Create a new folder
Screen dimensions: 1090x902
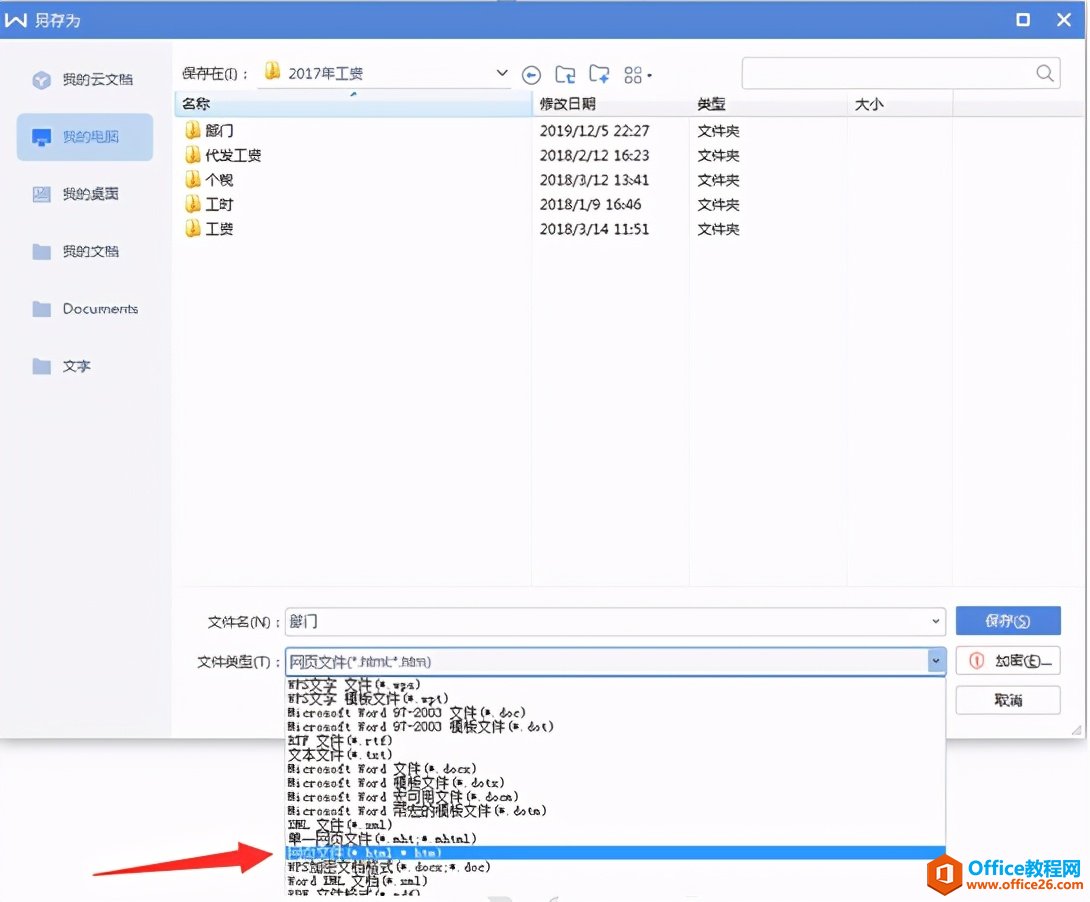599,74
